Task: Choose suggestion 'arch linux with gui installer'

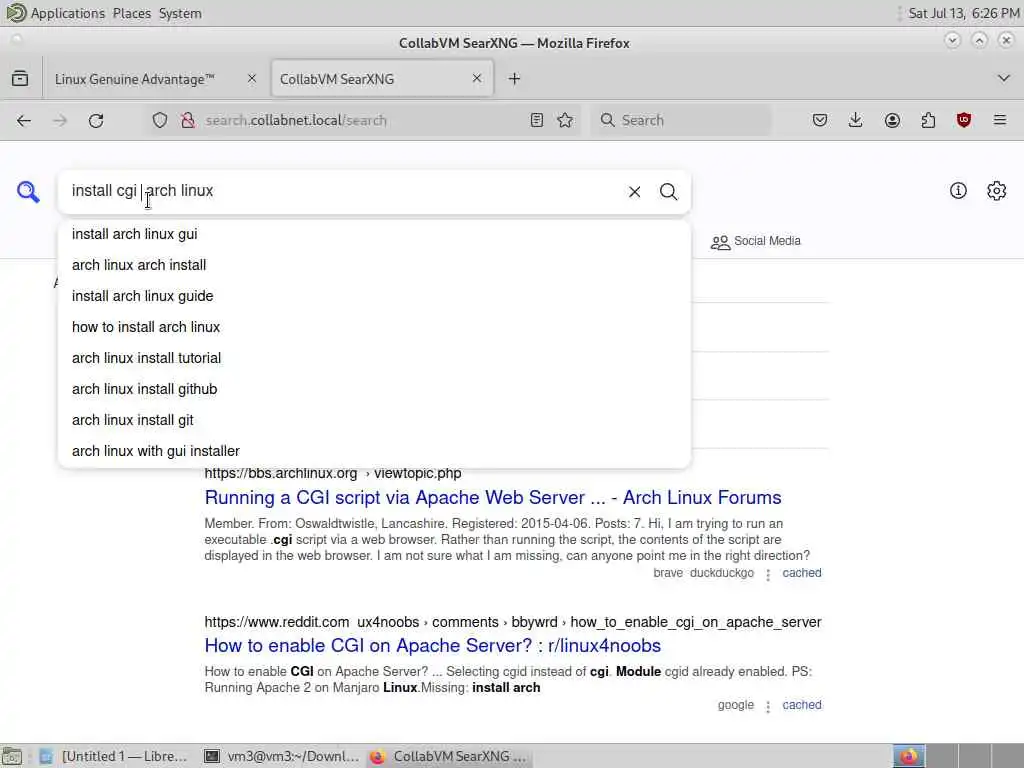Action: [x=374, y=451]
